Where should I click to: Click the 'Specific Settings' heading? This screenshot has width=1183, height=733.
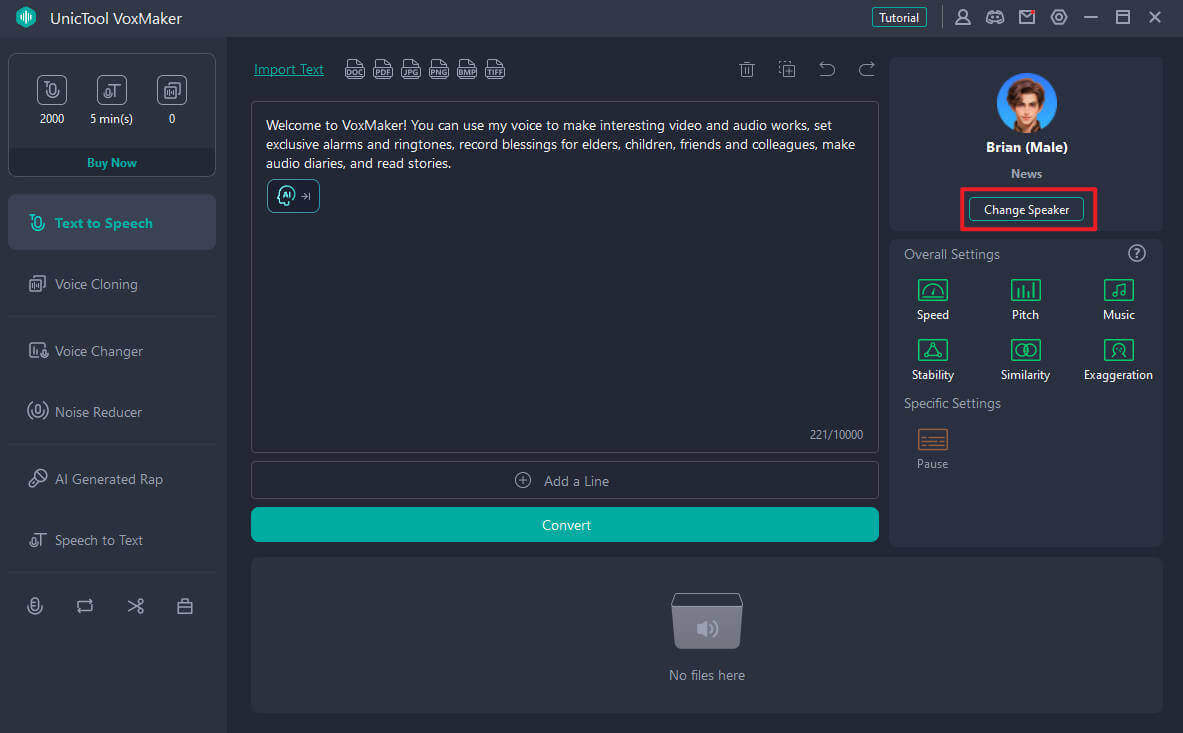[952, 403]
